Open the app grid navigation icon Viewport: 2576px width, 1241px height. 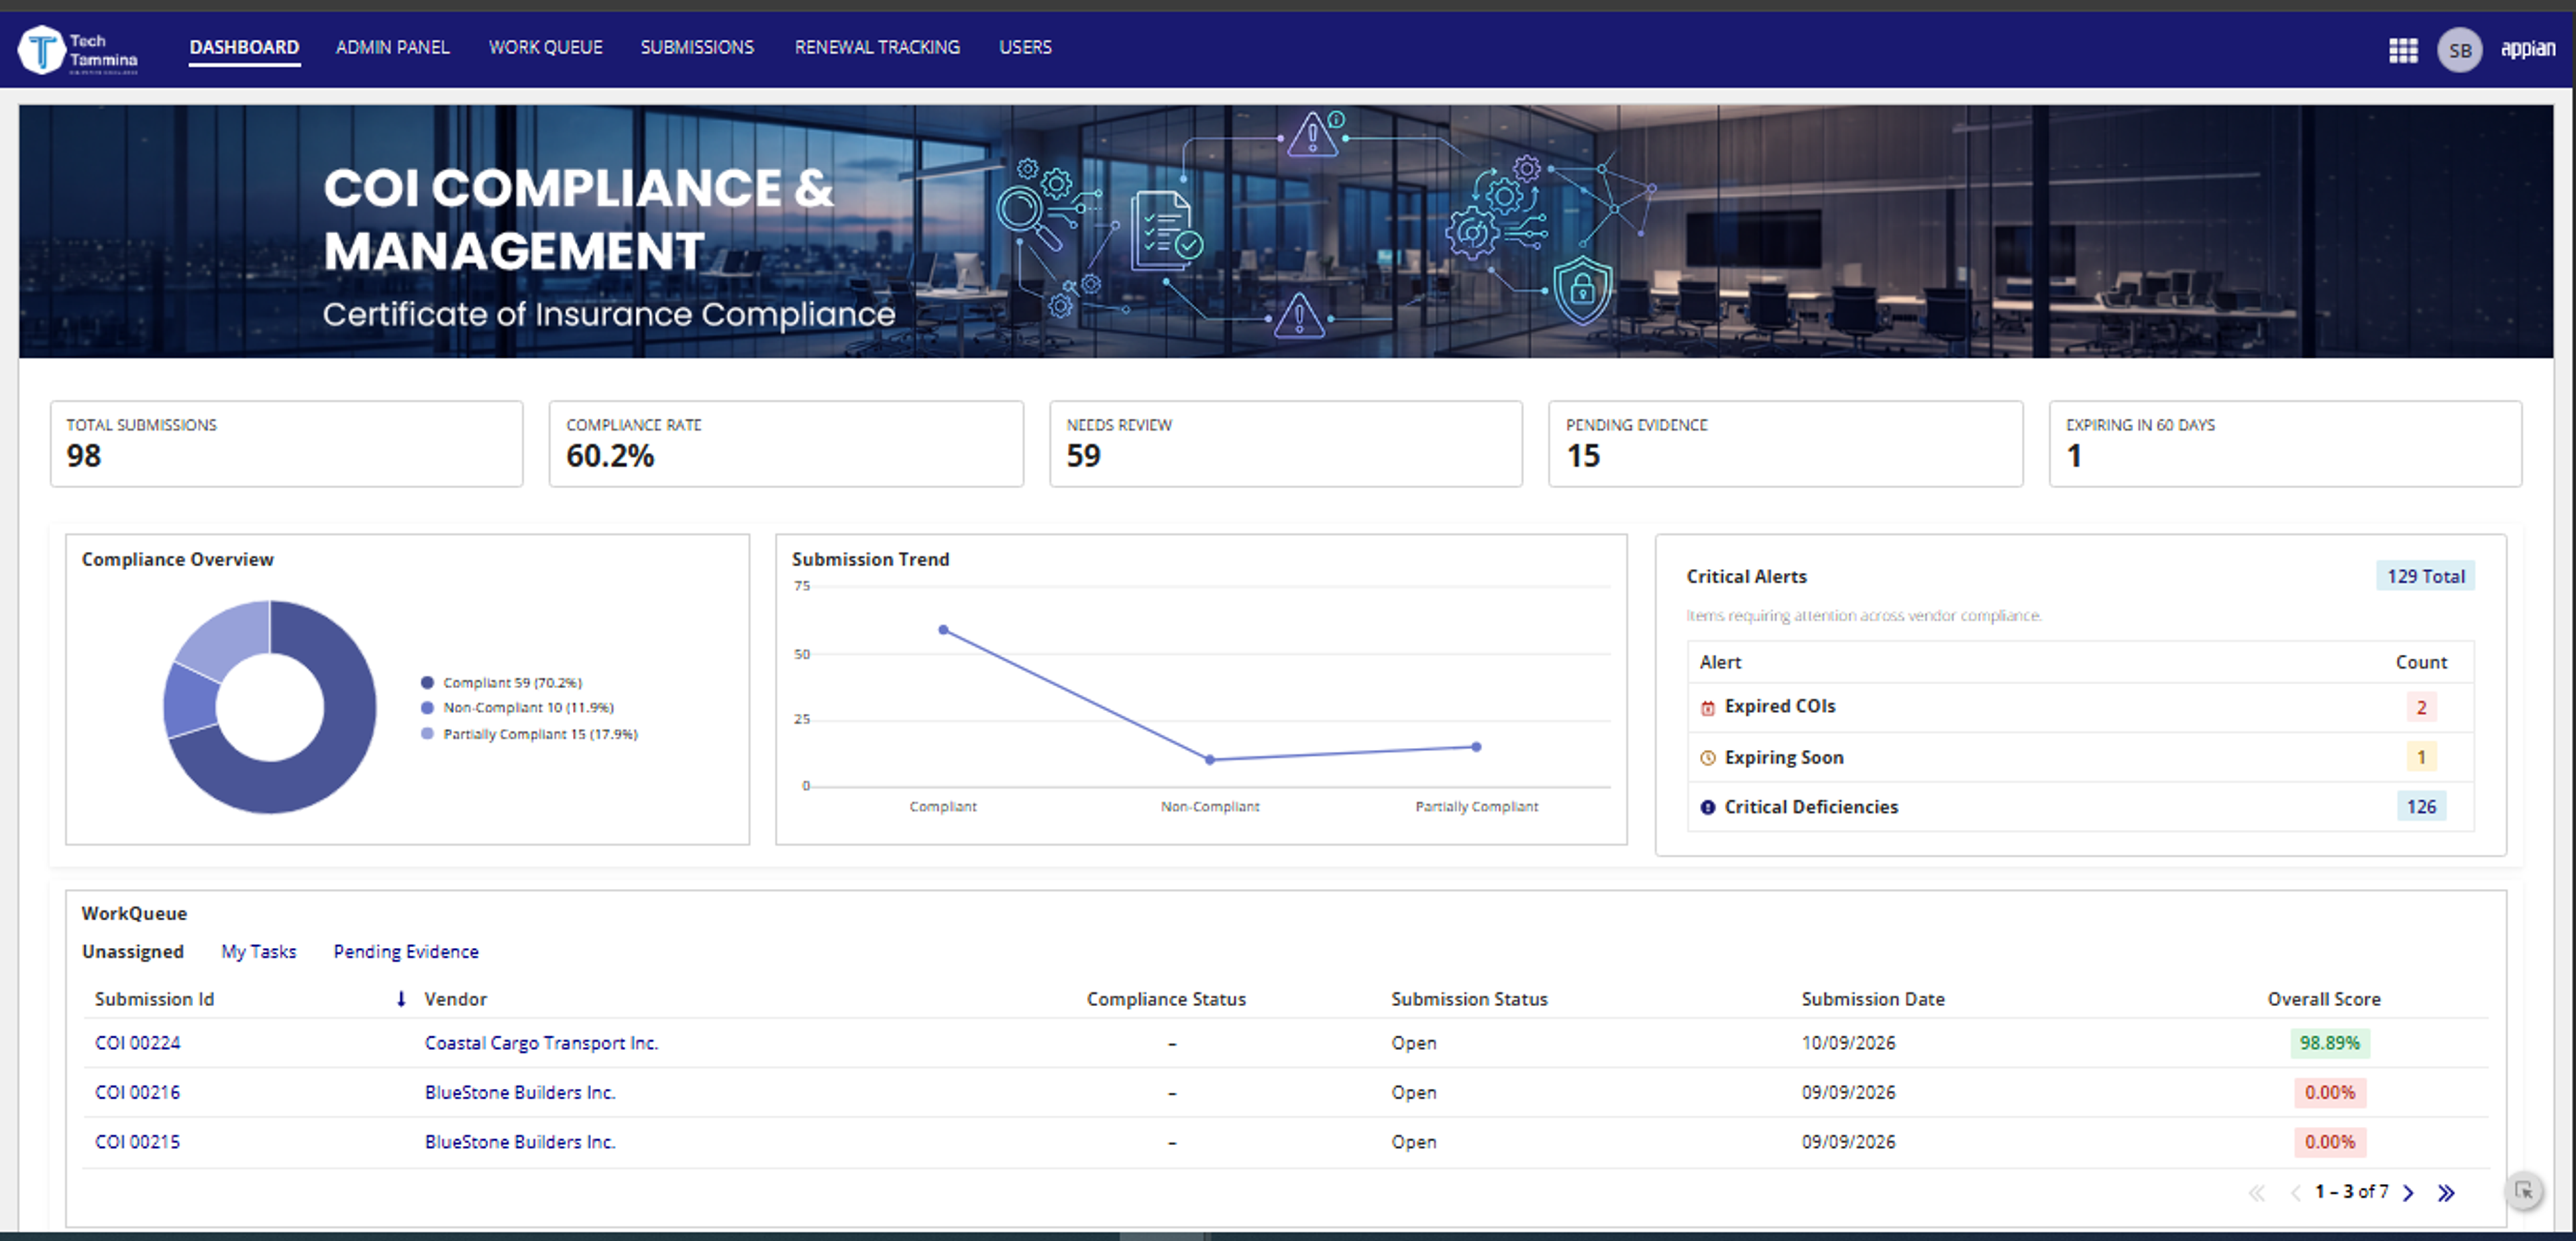2403,50
